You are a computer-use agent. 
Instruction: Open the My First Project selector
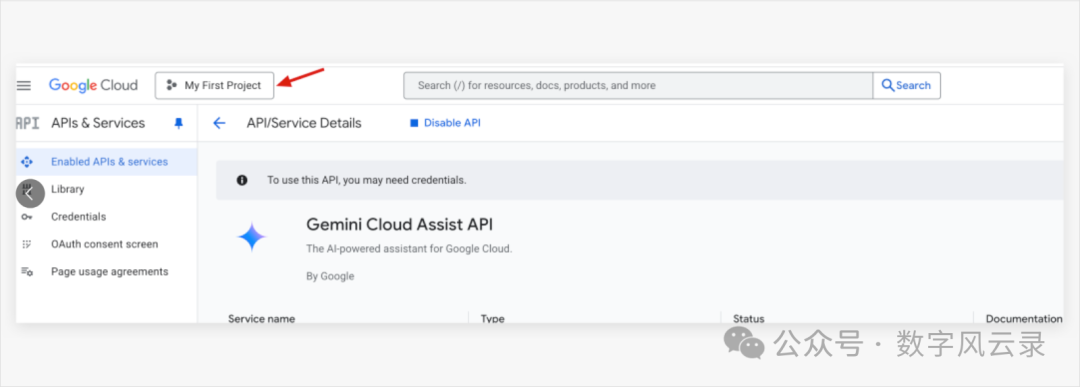tap(214, 85)
